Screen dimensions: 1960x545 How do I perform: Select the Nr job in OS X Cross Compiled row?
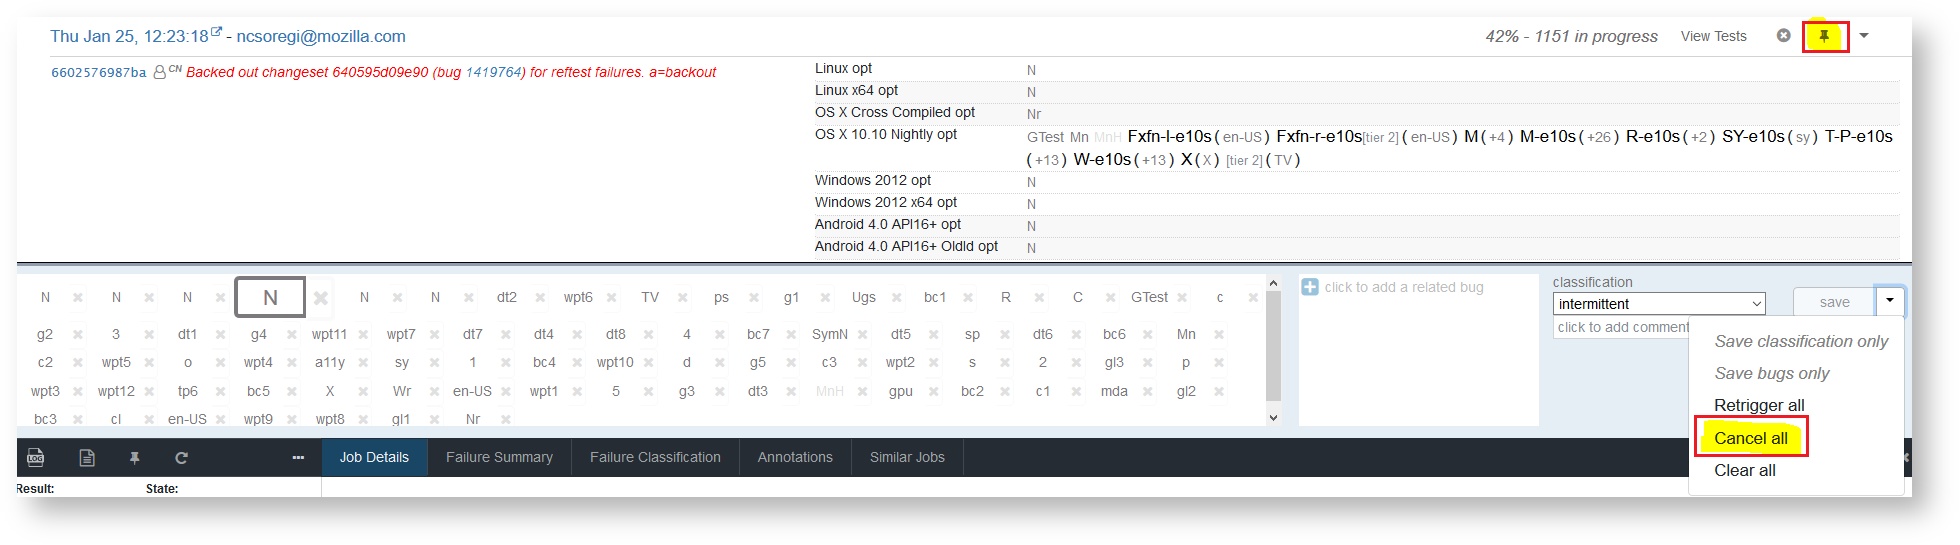pyautogui.click(x=1034, y=115)
